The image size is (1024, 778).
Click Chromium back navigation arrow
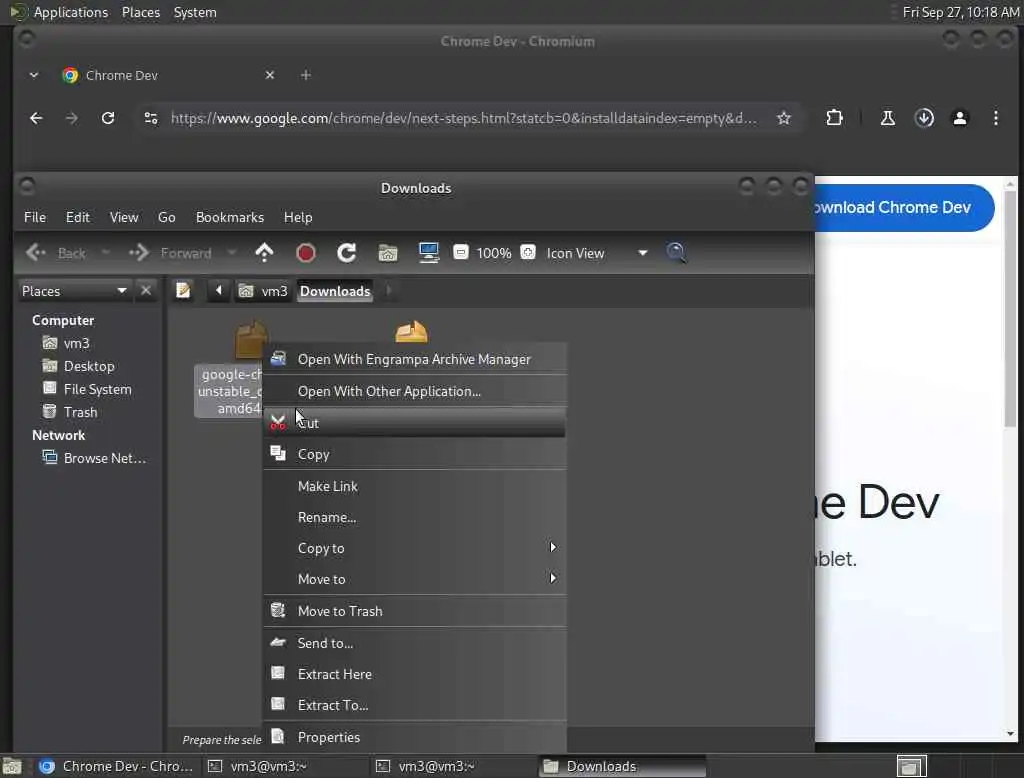(36, 118)
